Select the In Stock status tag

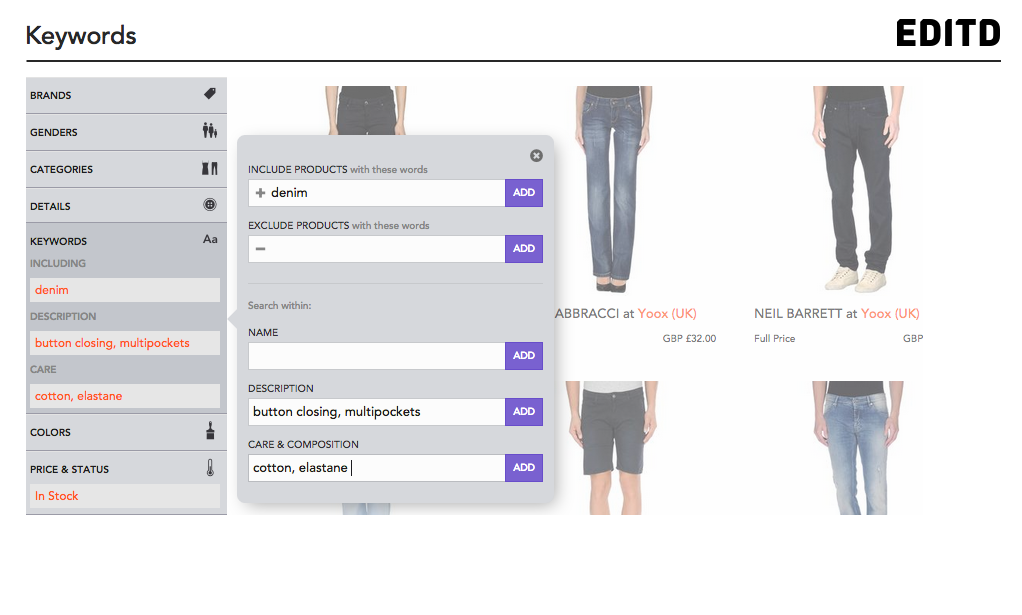click(x=124, y=496)
